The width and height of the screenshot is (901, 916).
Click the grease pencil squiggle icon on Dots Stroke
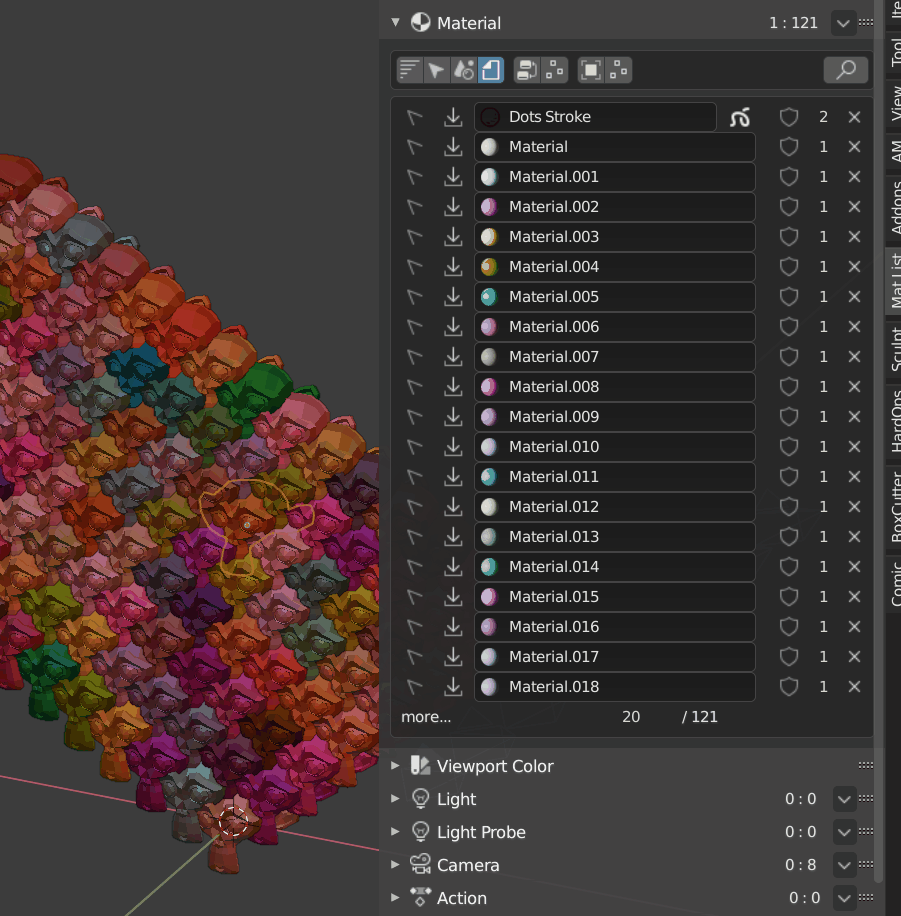[740, 117]
